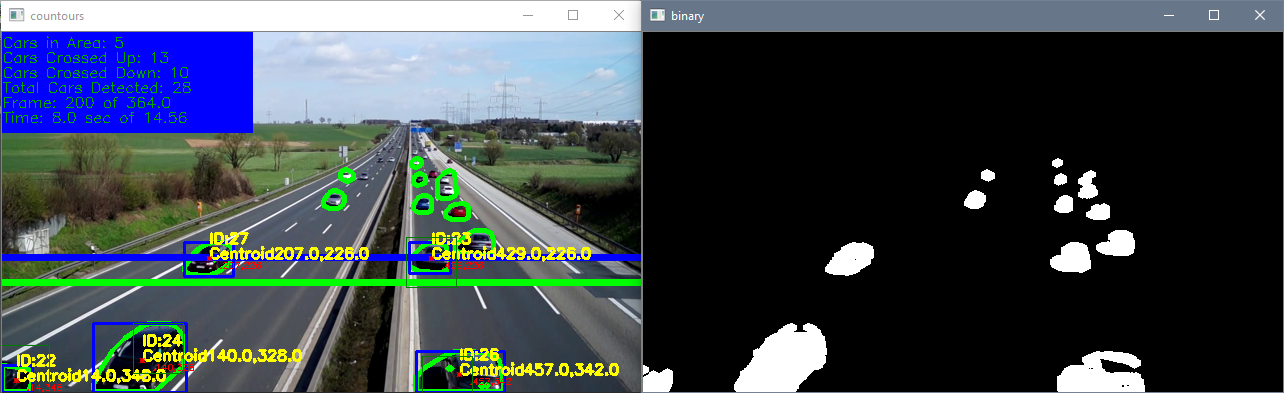Select the binary title bar text
The height and width of the screenshot is (393, 1284).
point(690,16)
